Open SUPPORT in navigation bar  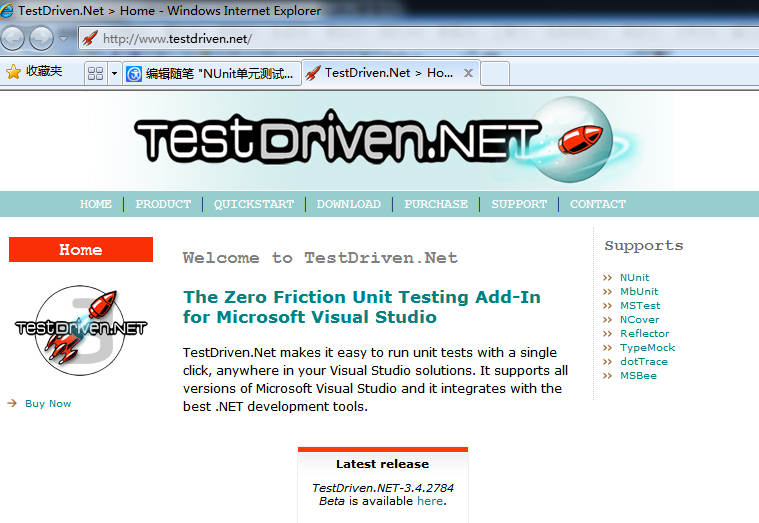(519, 204)
